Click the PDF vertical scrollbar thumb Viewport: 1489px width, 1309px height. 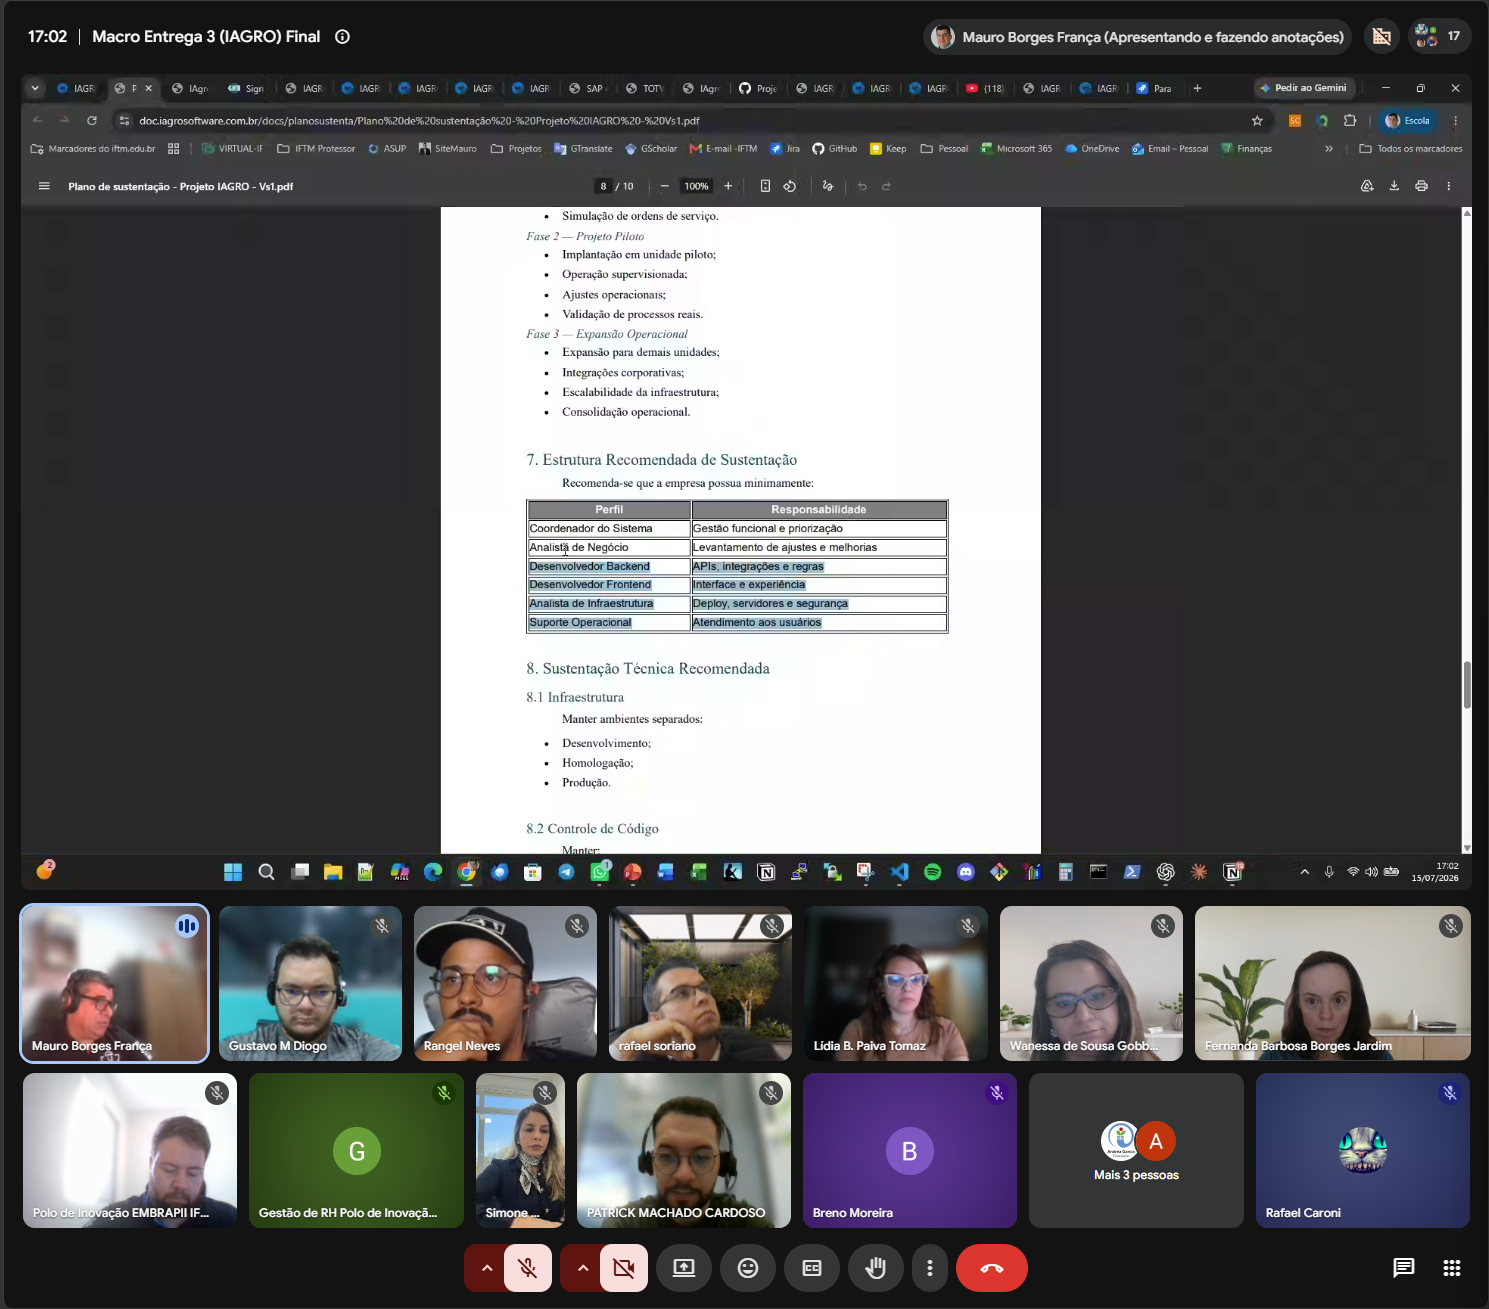click(1467, 685)
